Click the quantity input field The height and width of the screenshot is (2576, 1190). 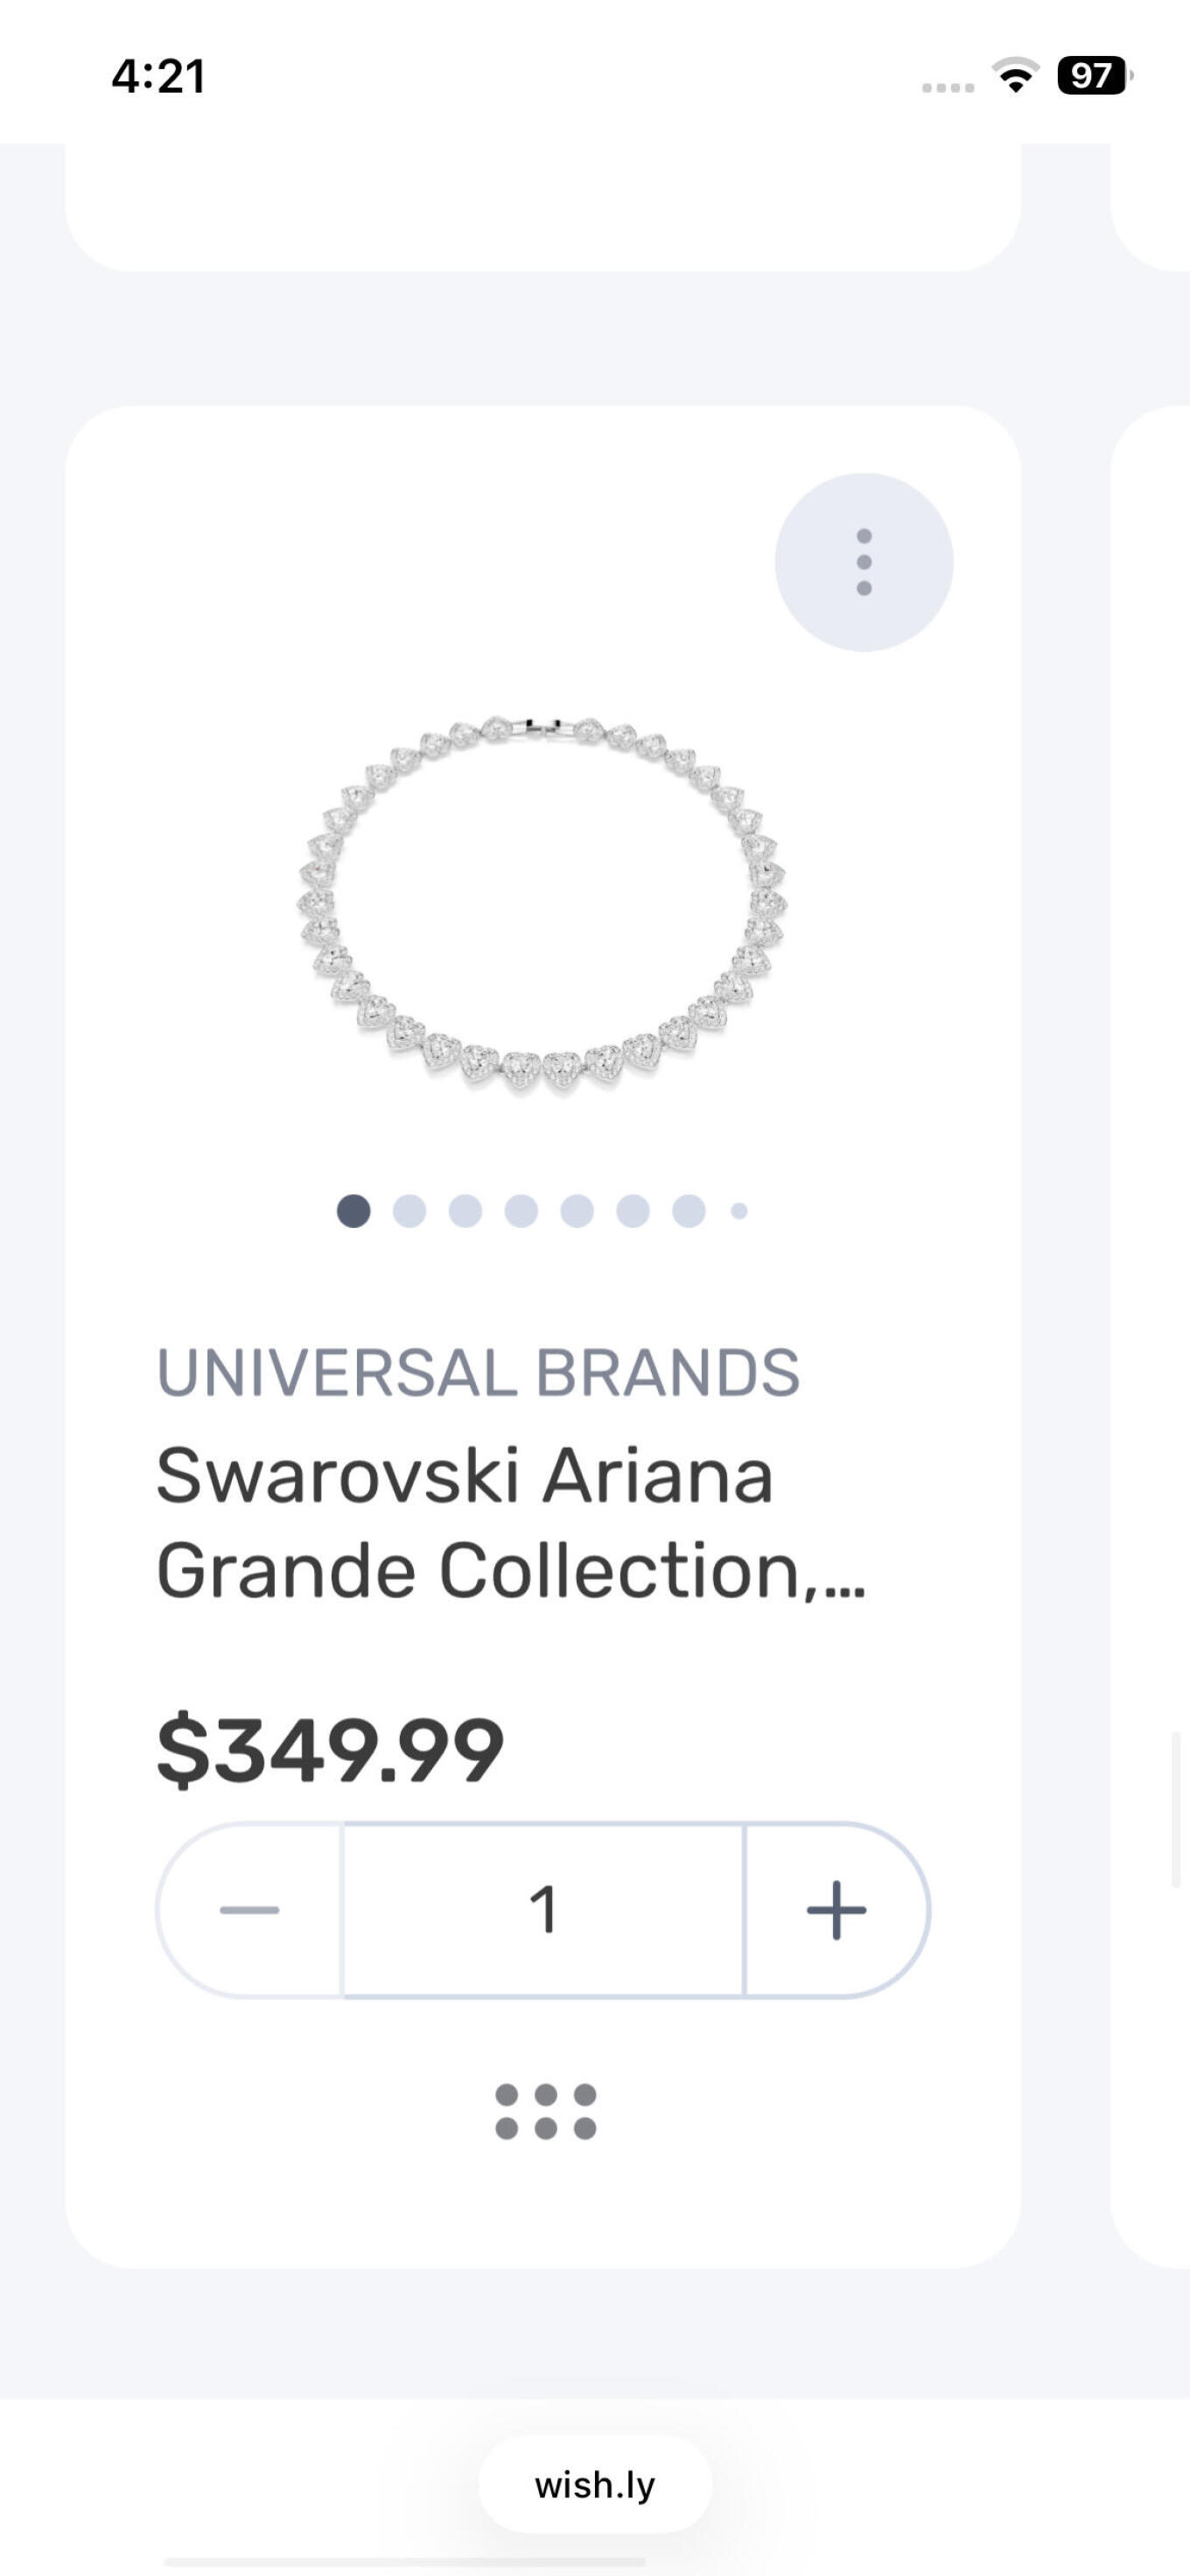click(543, 1910)
